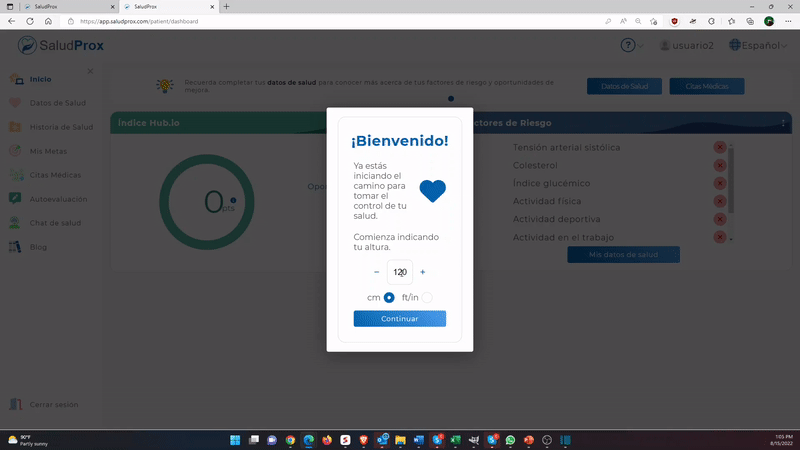Open Autoevaluación in the sidebar
Screen dimensions: 800x450
(x=58, y=199)
